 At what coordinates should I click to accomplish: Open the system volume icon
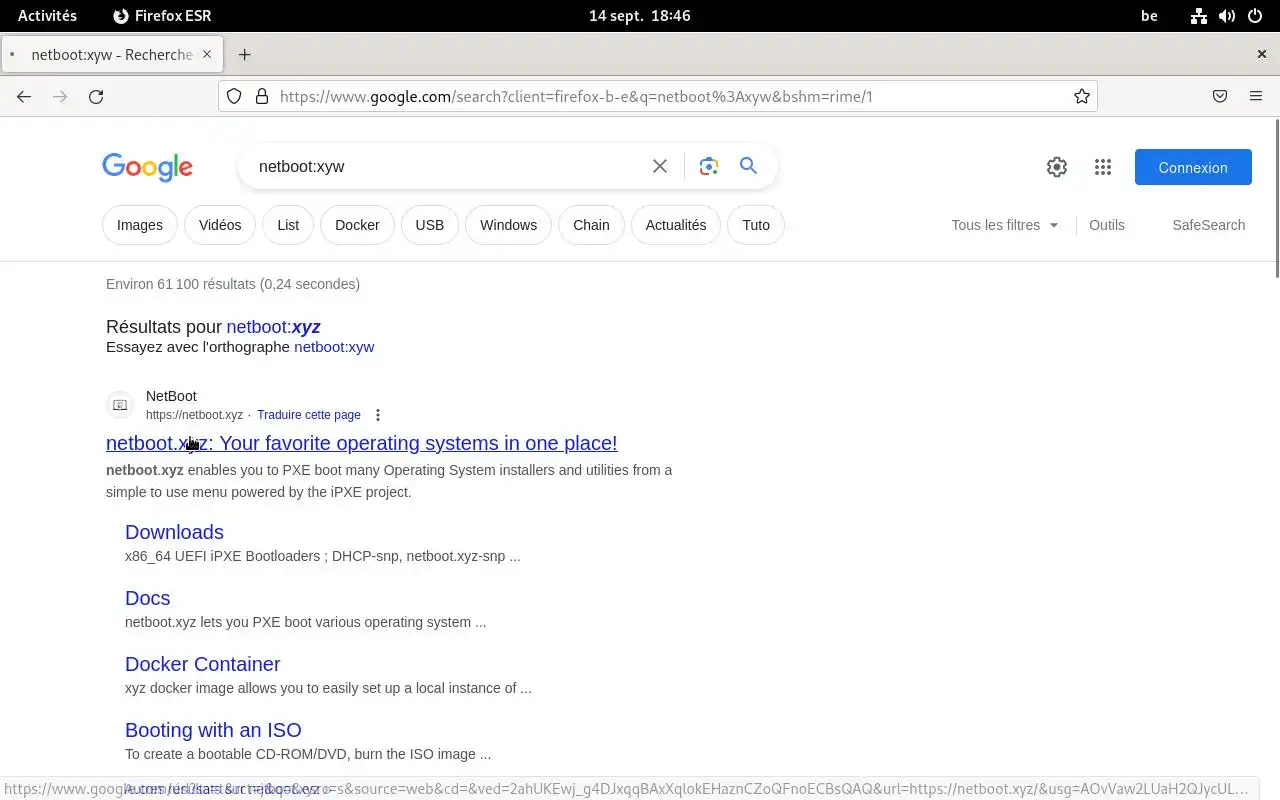click(1227, 16)
